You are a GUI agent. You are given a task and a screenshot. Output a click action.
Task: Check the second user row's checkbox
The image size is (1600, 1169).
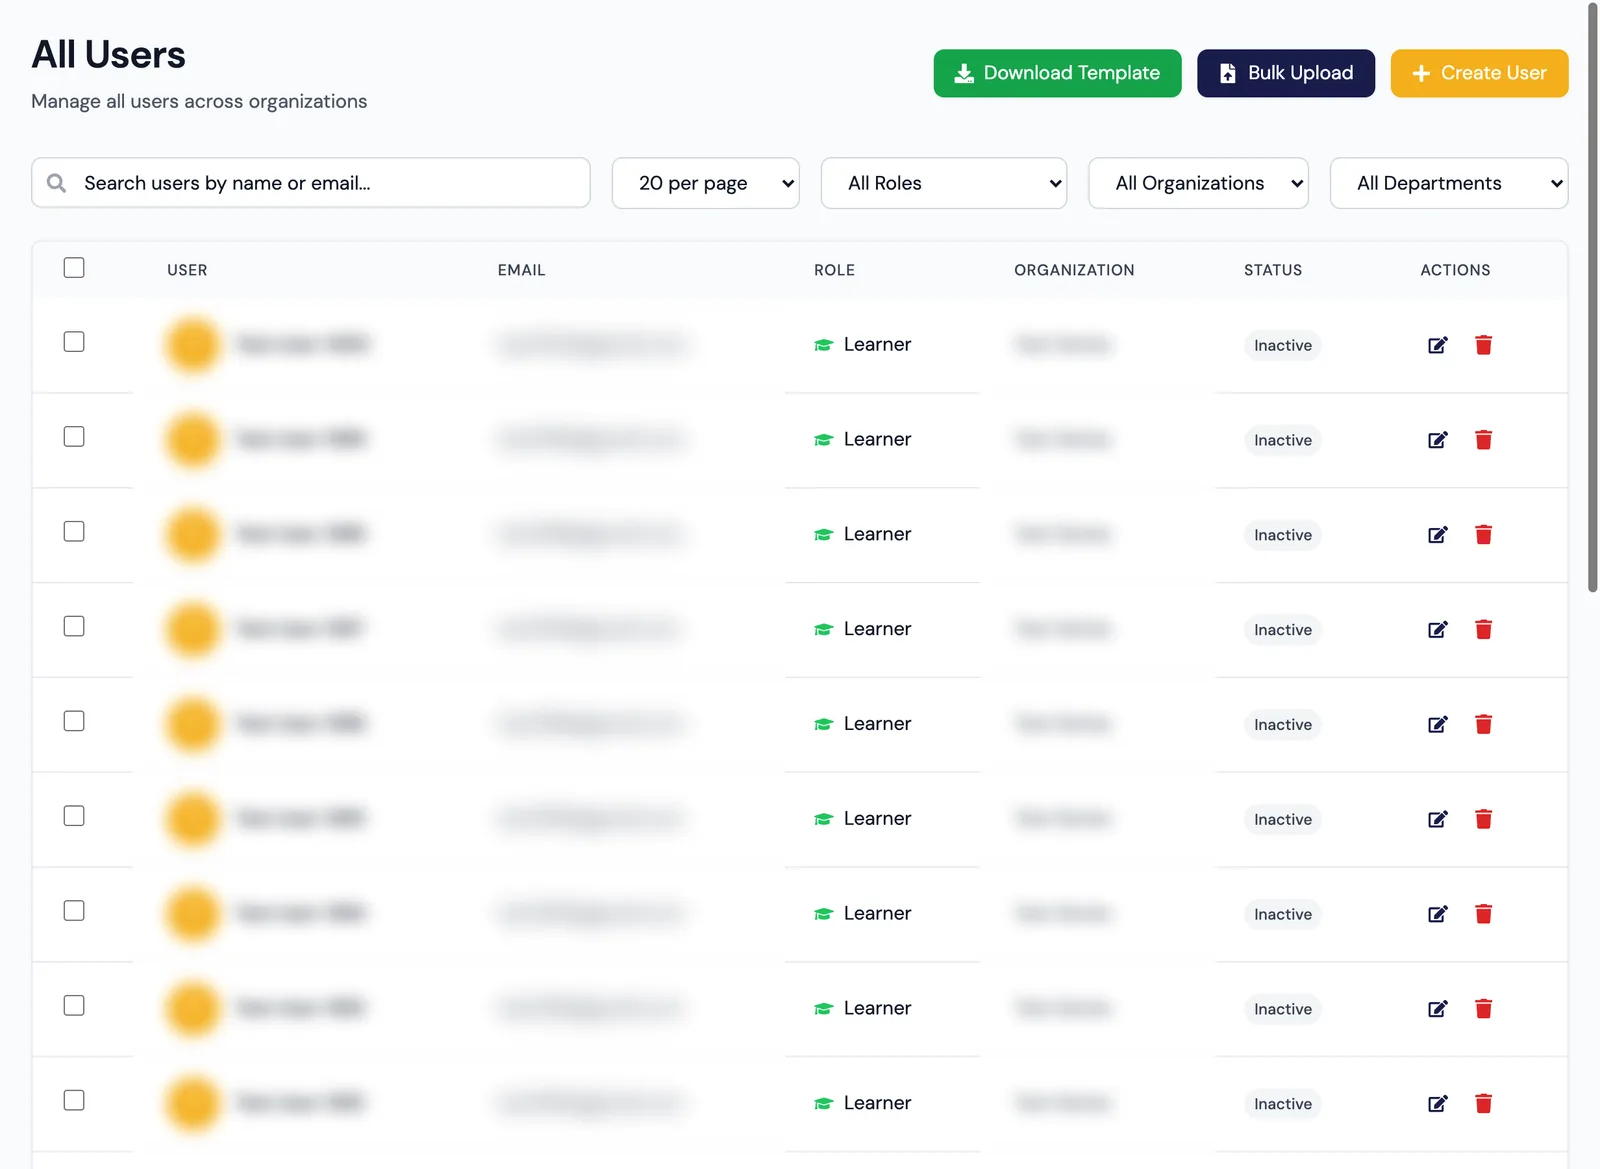pyautogui.click(x=74, y=437)
